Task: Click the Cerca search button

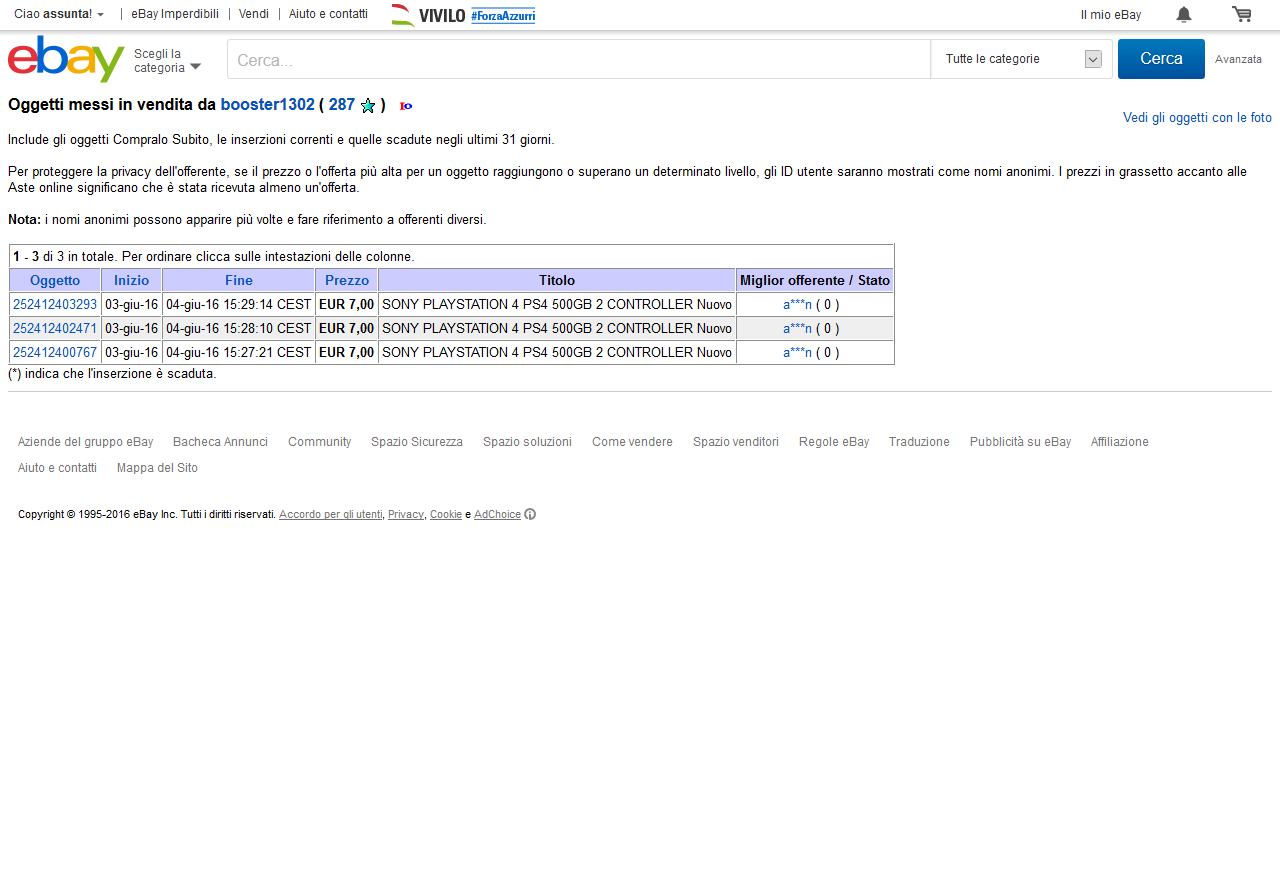Action: click(1161, 59)
